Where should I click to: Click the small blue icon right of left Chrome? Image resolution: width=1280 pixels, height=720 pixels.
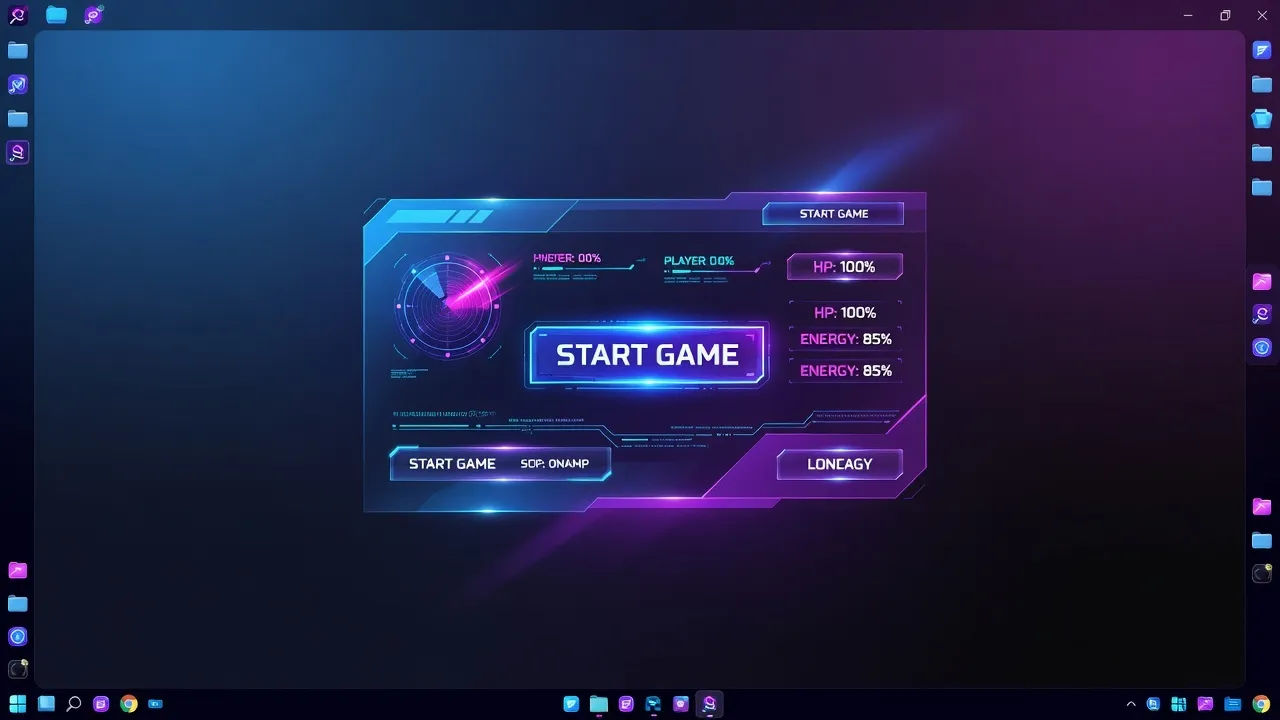click(155, 704)
